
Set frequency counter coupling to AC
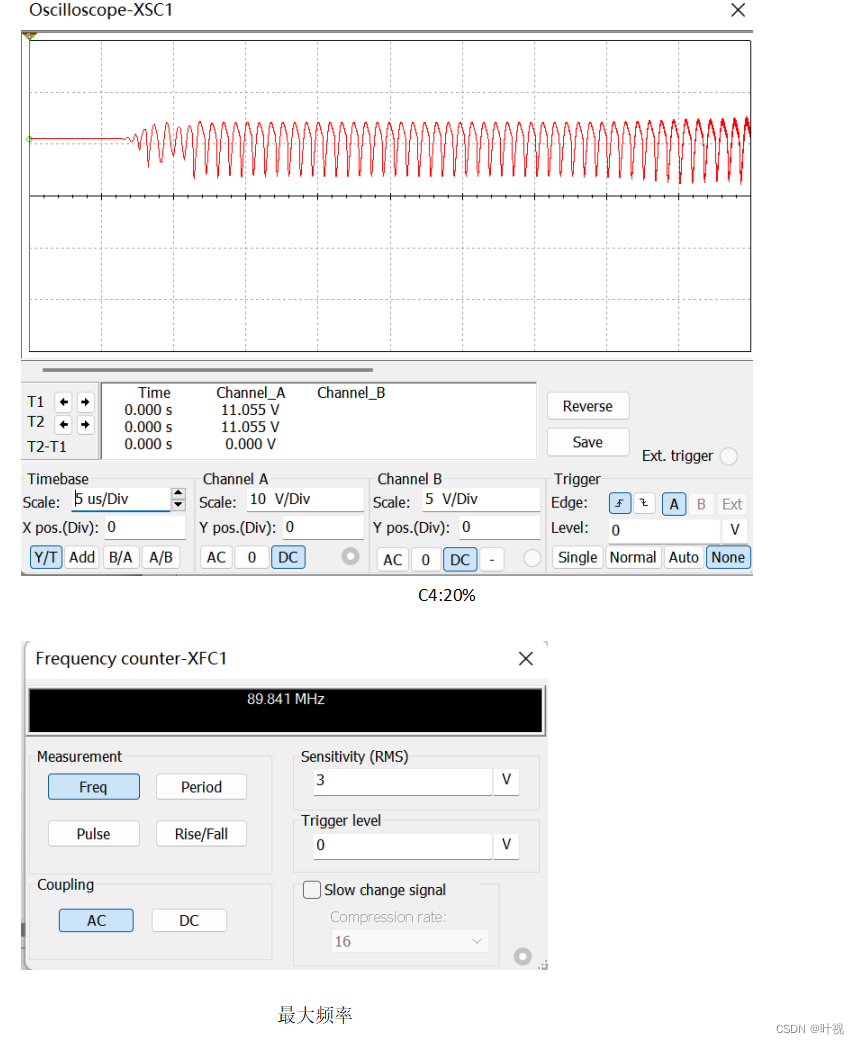97,920
